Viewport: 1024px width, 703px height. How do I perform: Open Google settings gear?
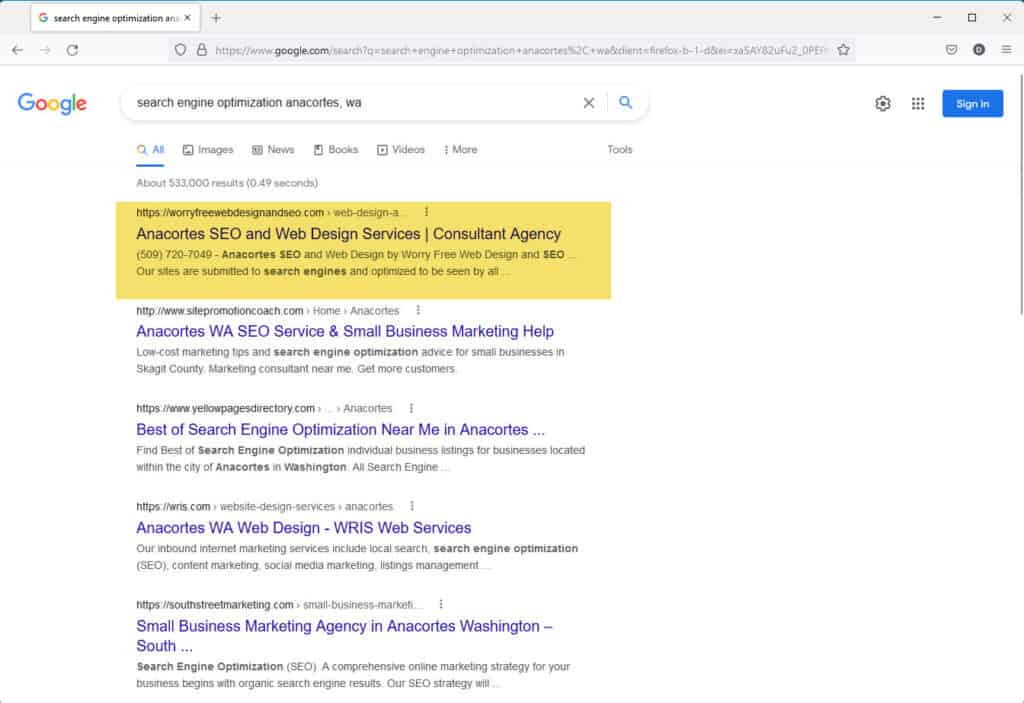pyautogui.click(x=882, y=103)
